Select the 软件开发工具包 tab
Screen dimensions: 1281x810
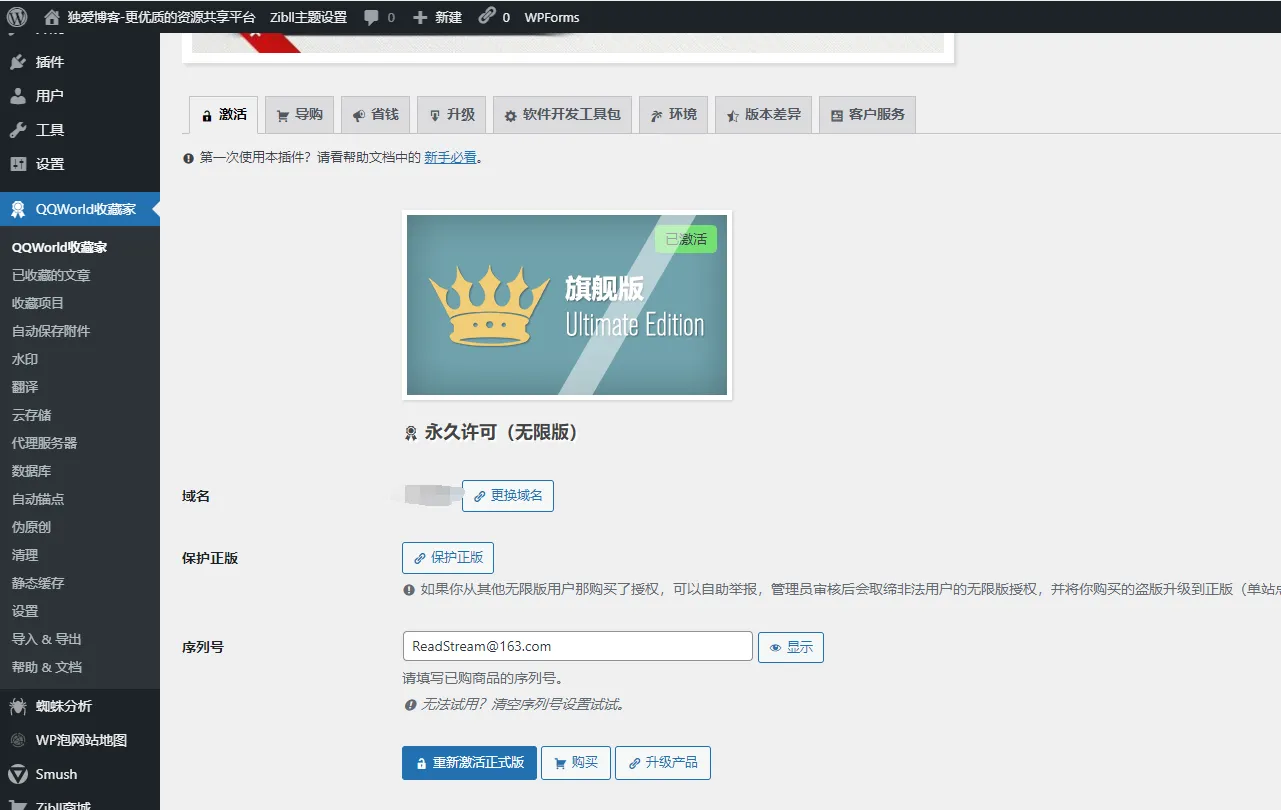[563, 114]
